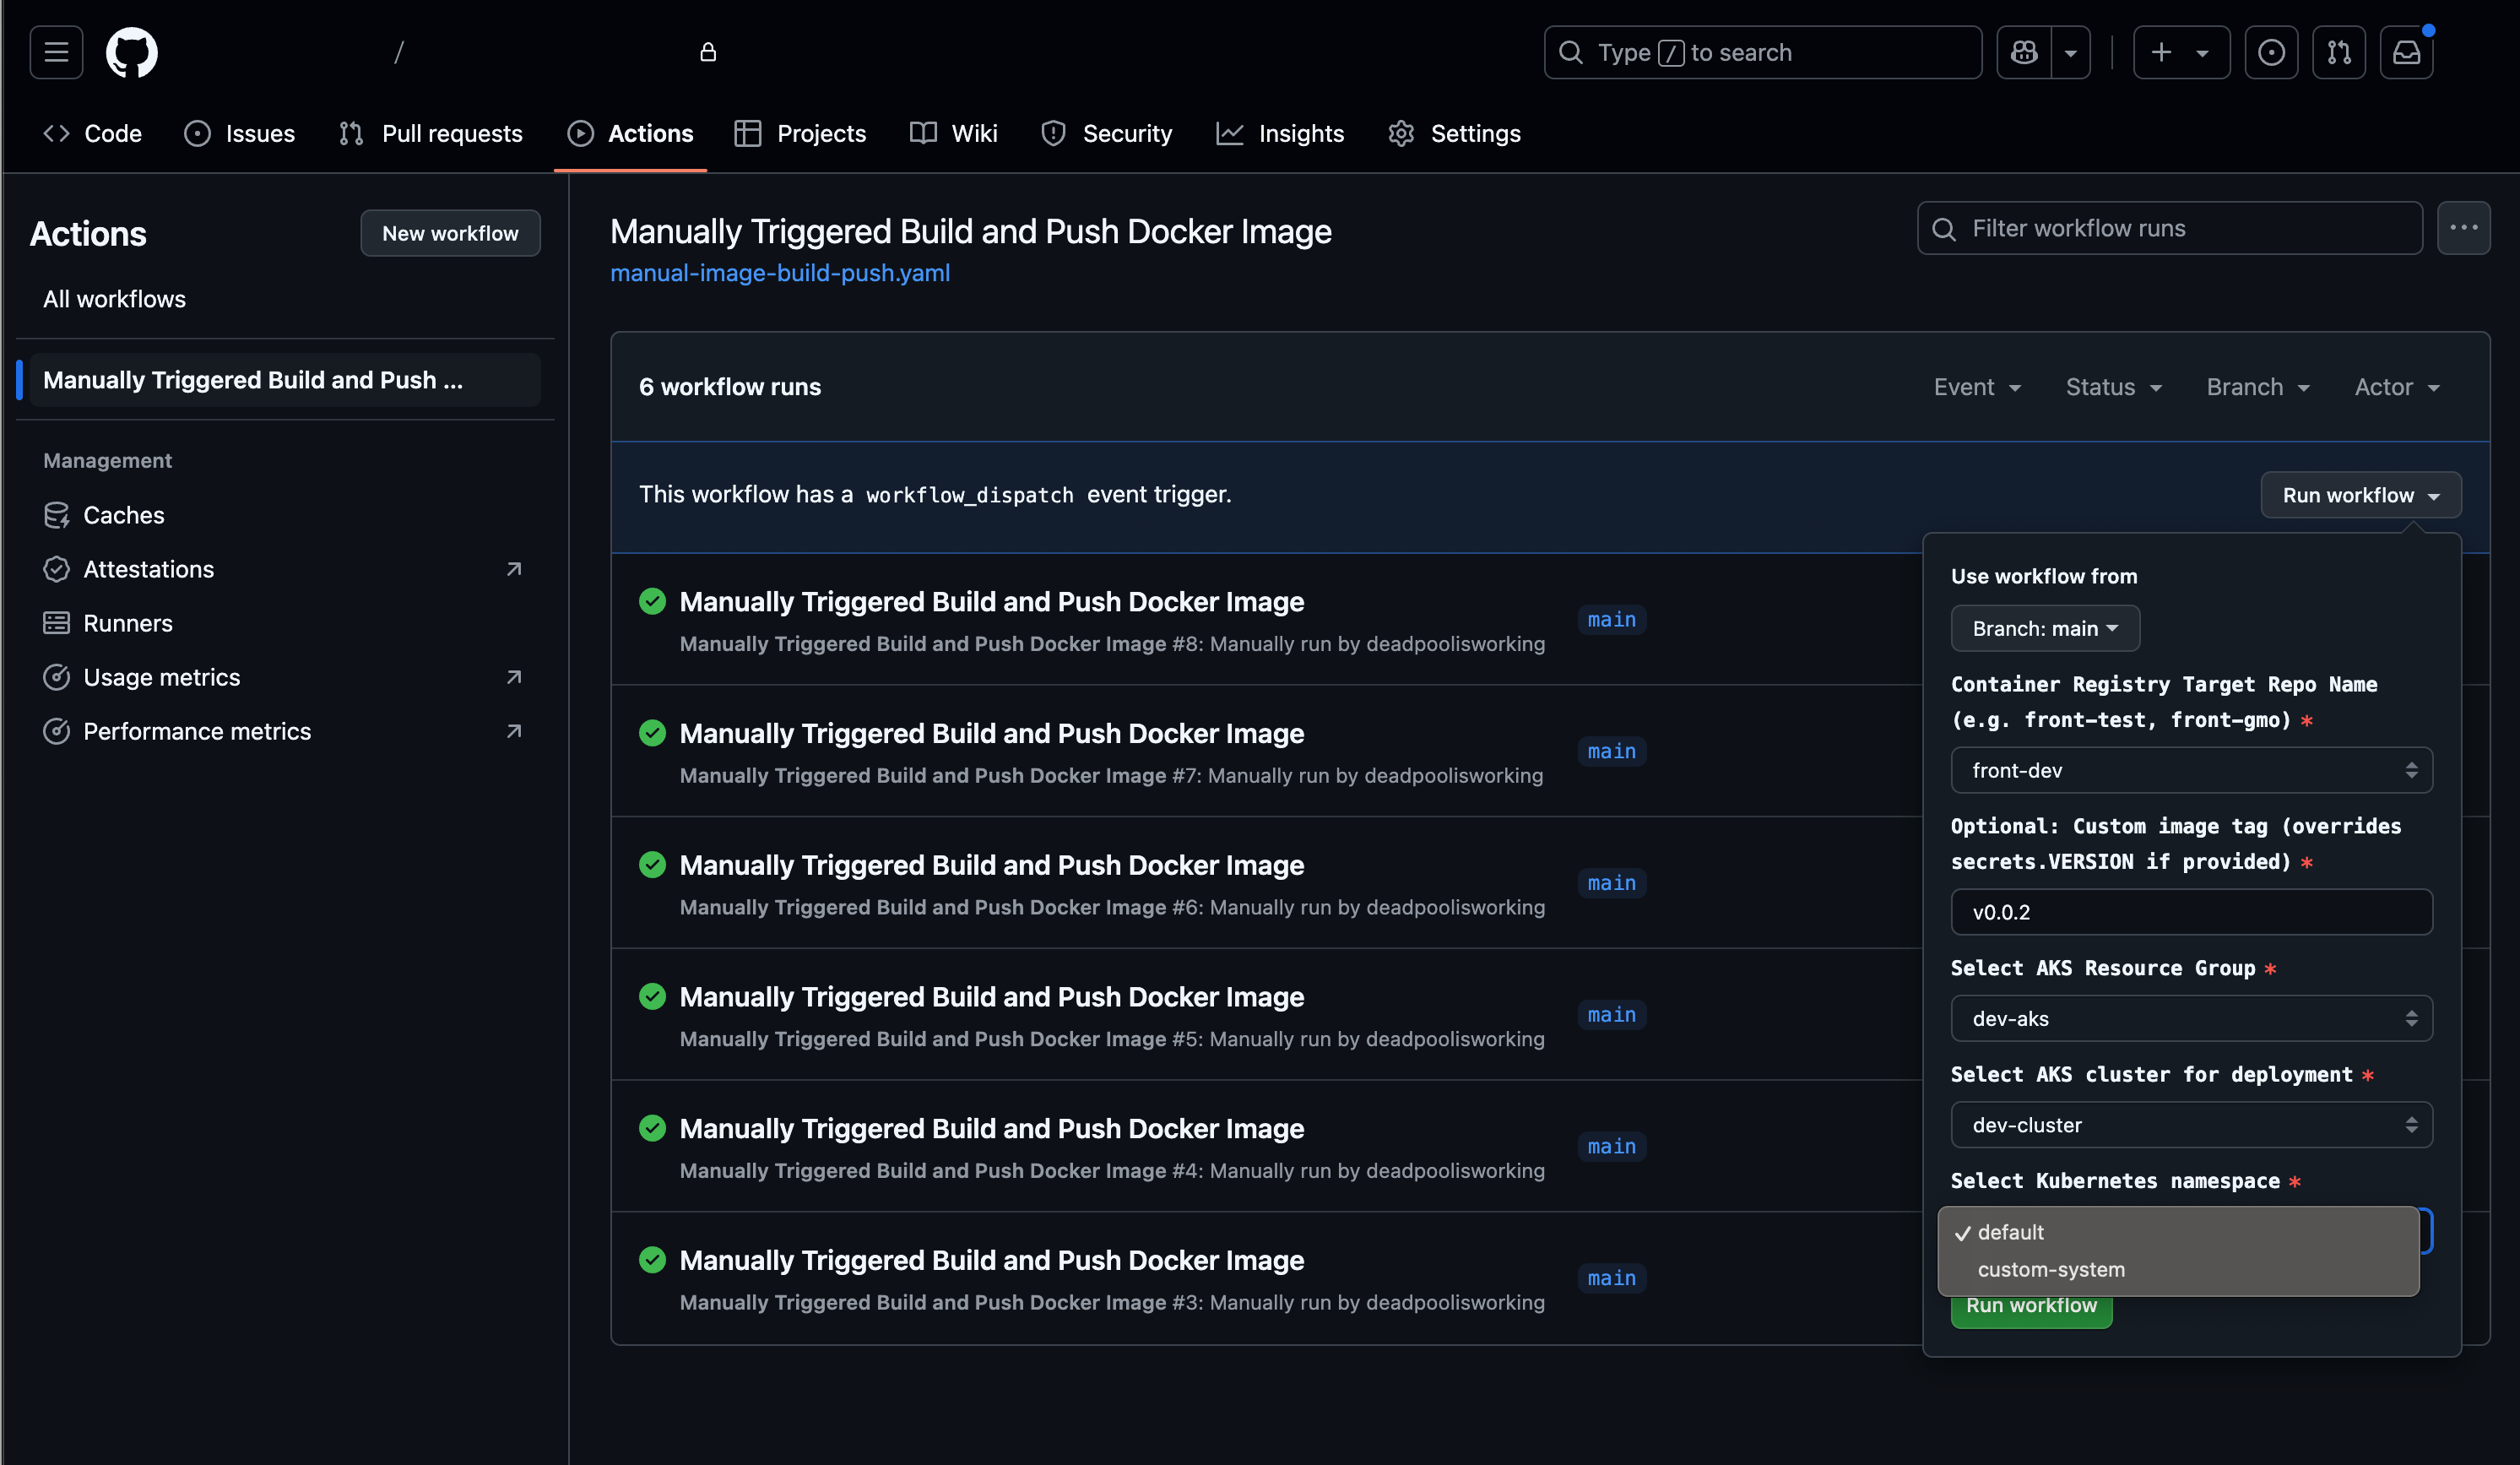The height and width of the screenshot is (1465, 2520).
Task: Open workflow run #7
Action: [x=991, y=733]
